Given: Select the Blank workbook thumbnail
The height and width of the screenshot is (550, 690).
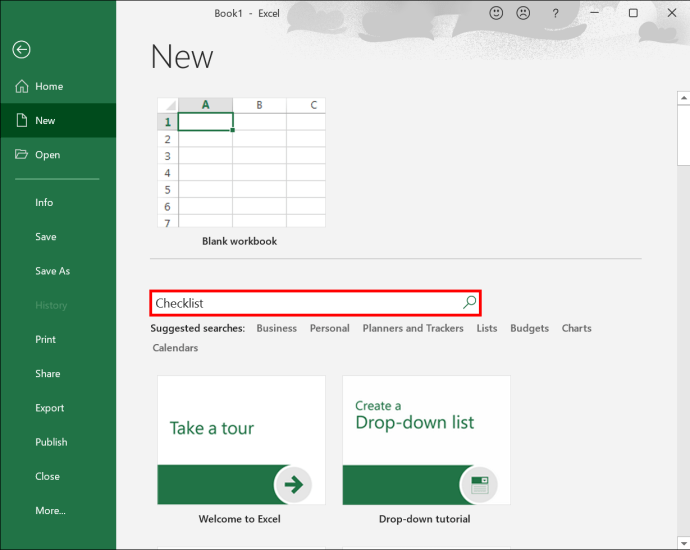Looking at the screenshot, I should coord(241,162).
